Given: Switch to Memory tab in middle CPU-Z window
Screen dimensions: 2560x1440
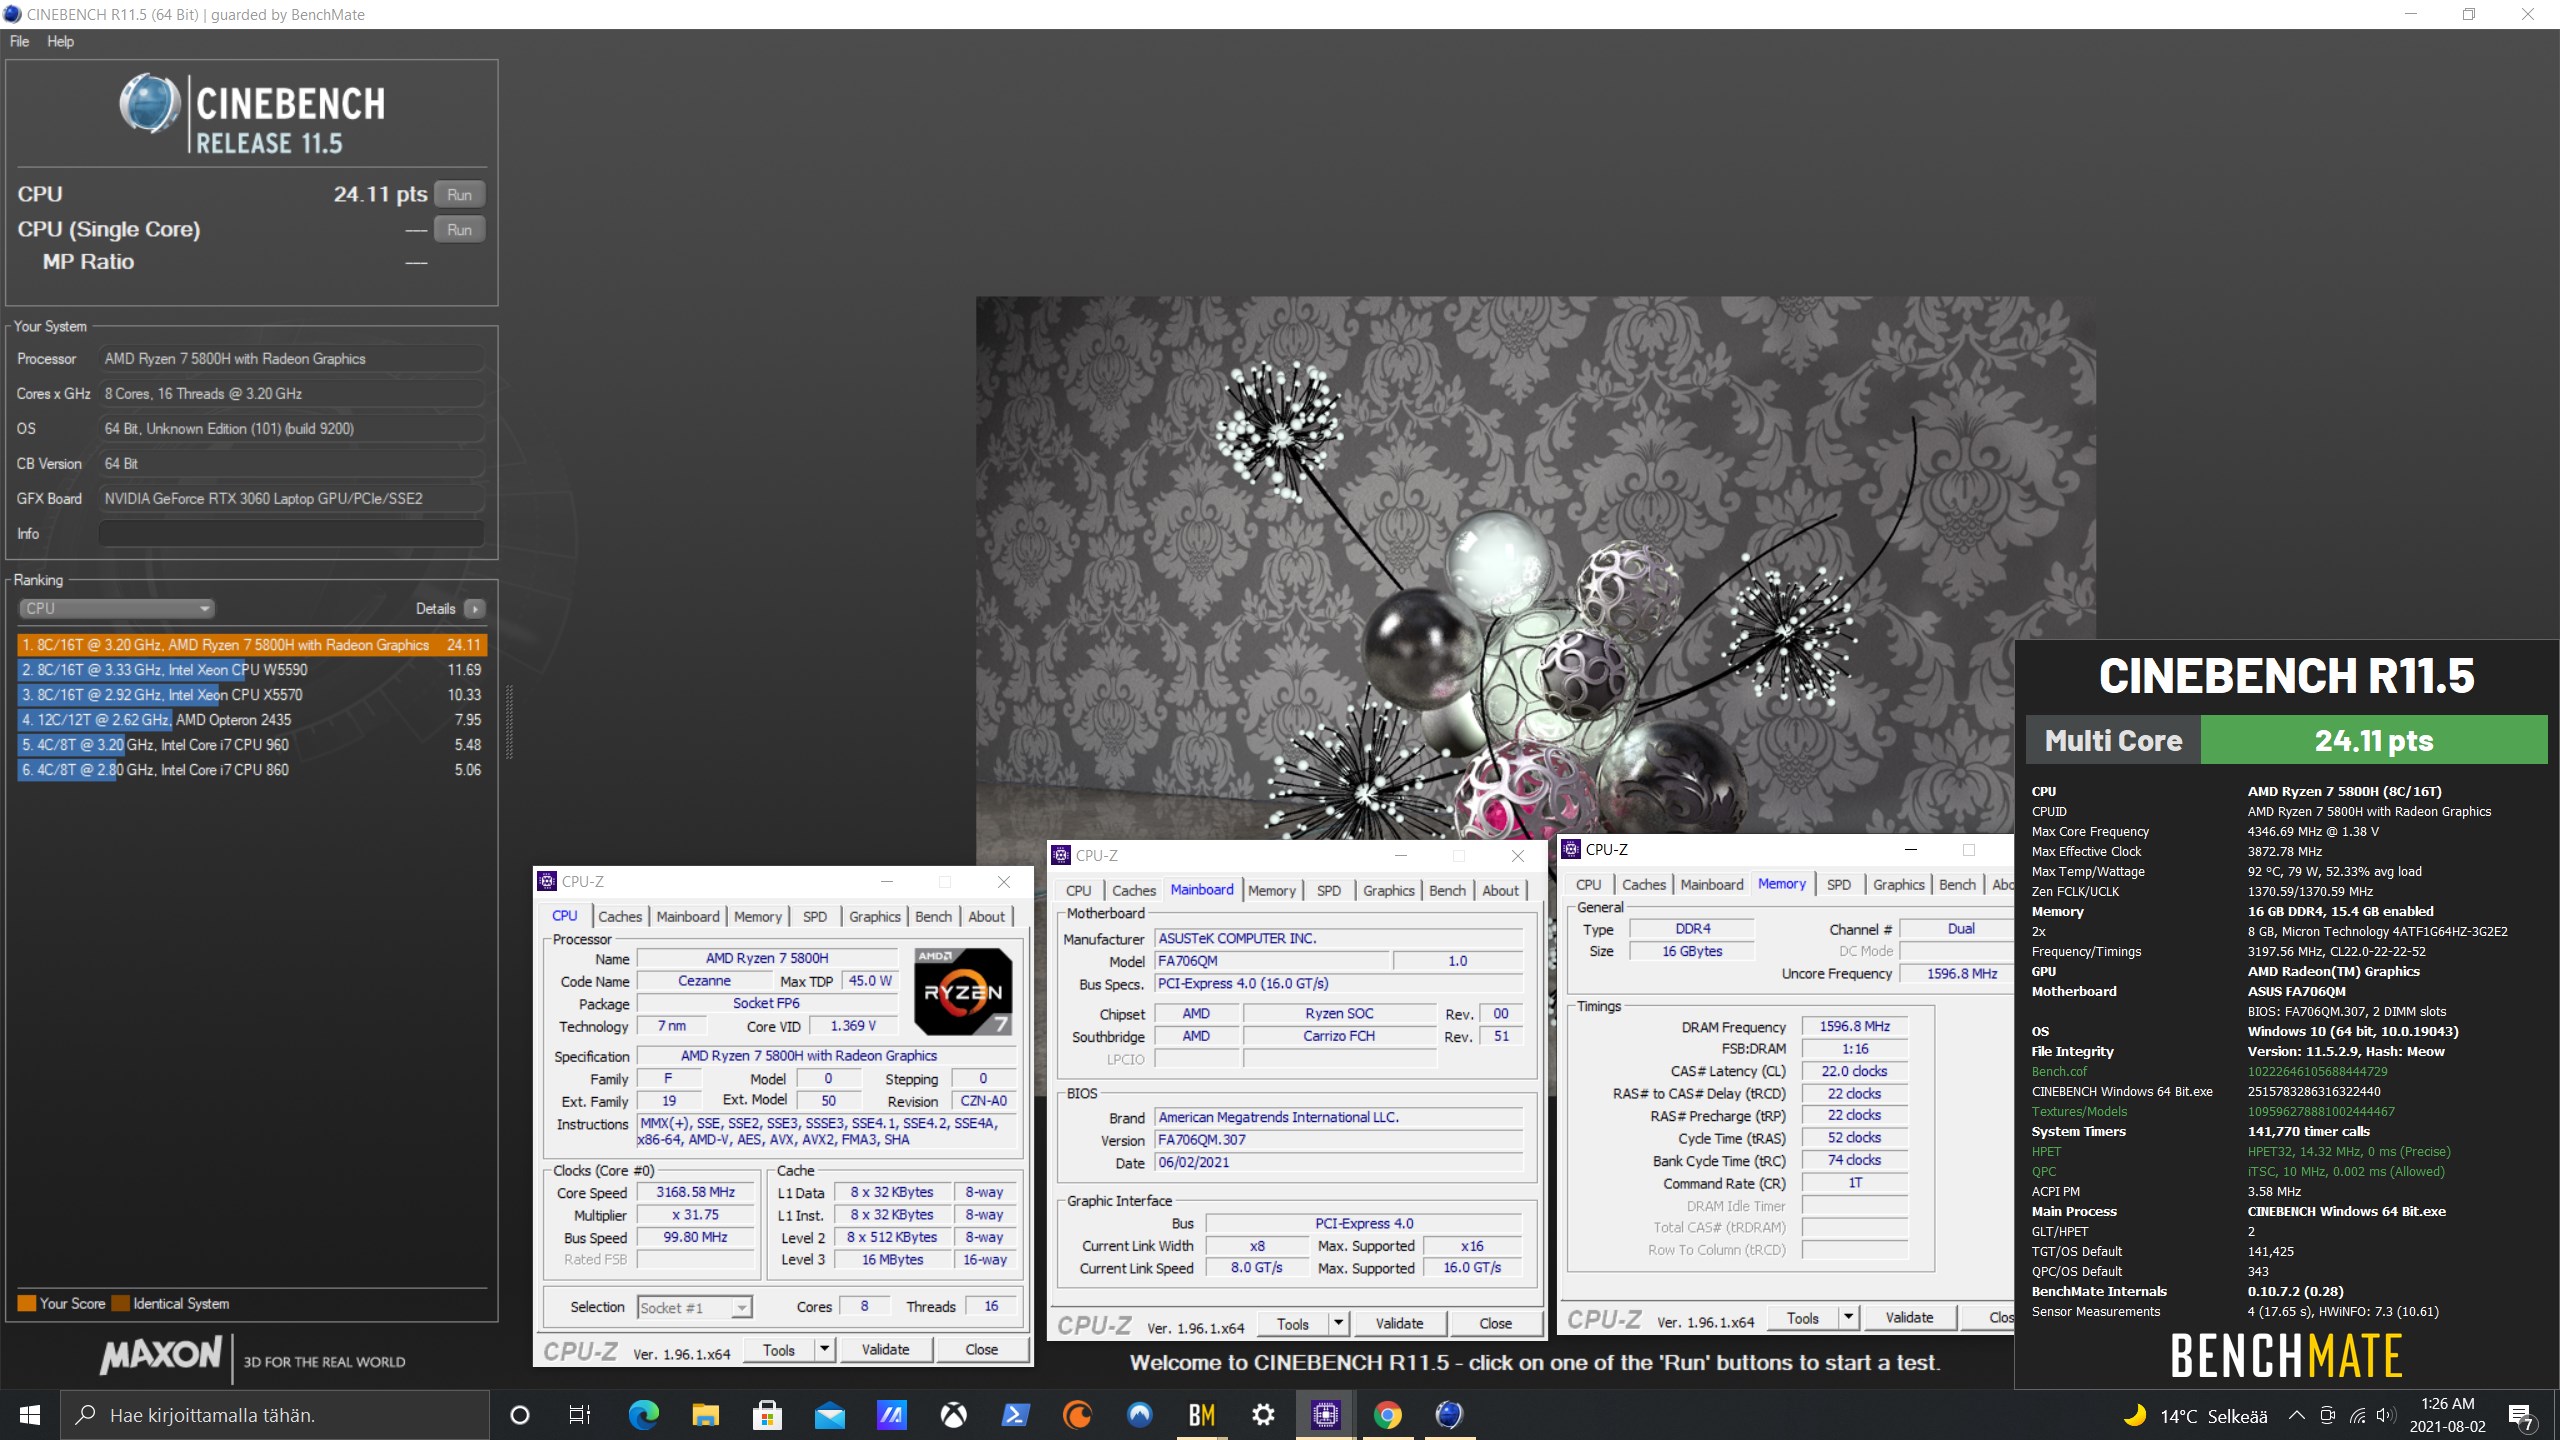Looking at the screenshot, I should coord(1271,890).
